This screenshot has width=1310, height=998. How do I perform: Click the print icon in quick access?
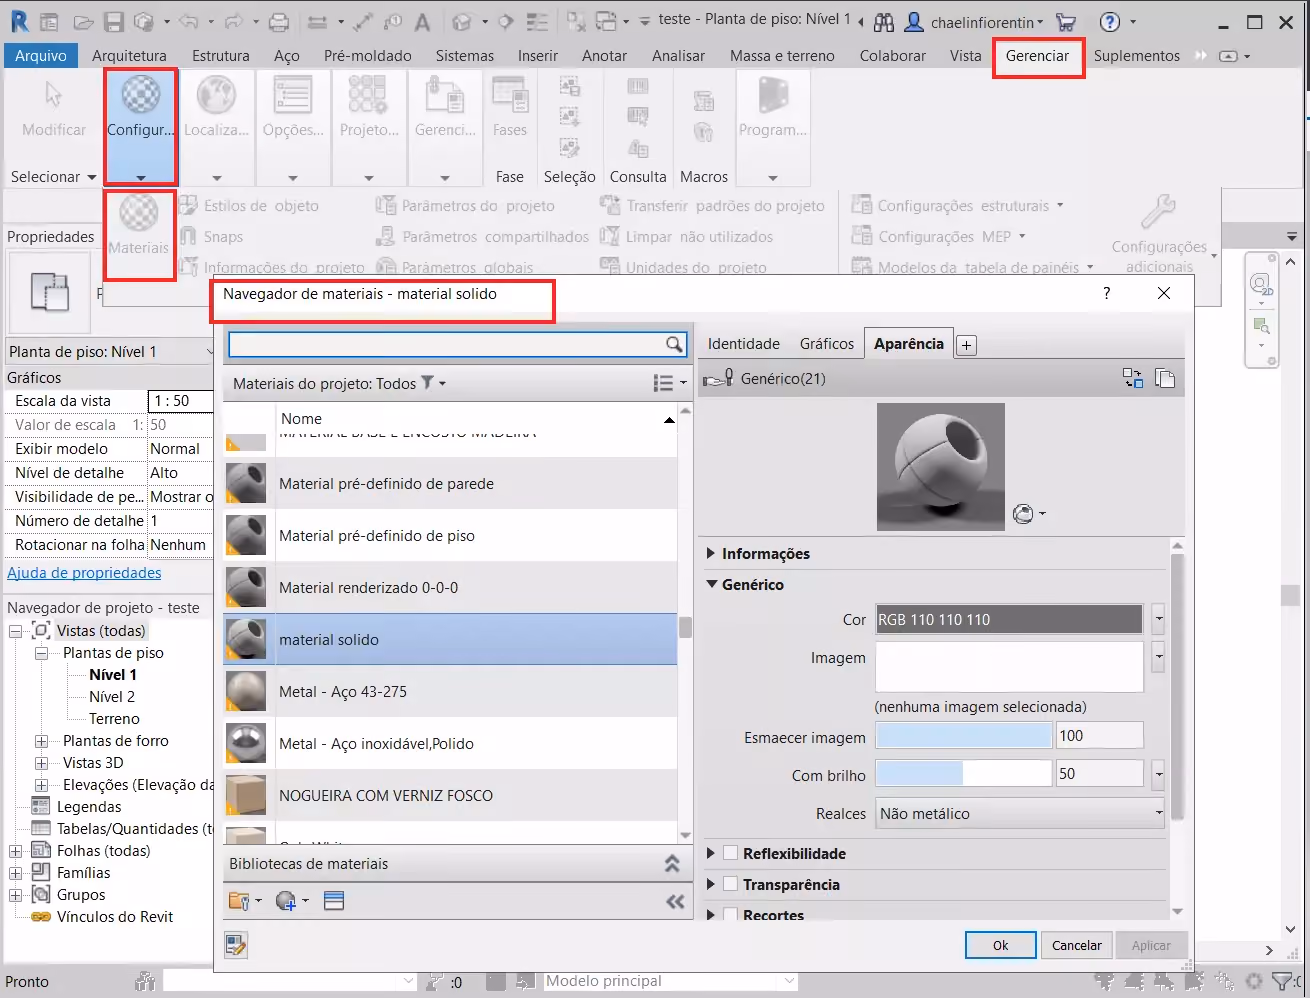click(x=279, y=21)
